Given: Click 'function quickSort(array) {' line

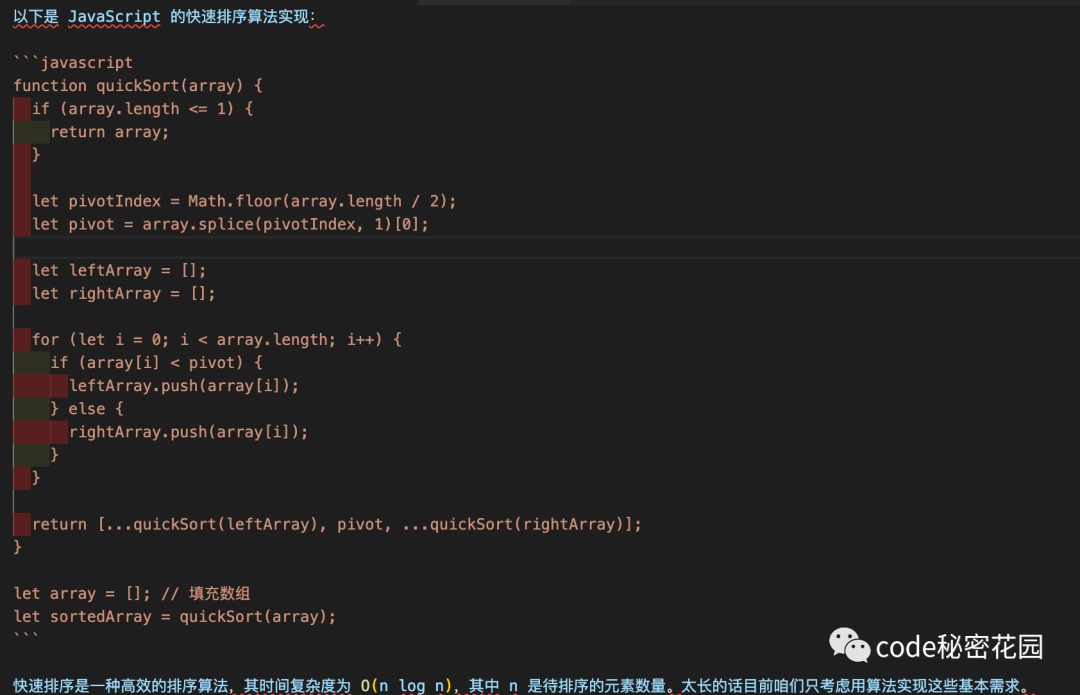Looking at the screenshot, I should click(138, 85).
